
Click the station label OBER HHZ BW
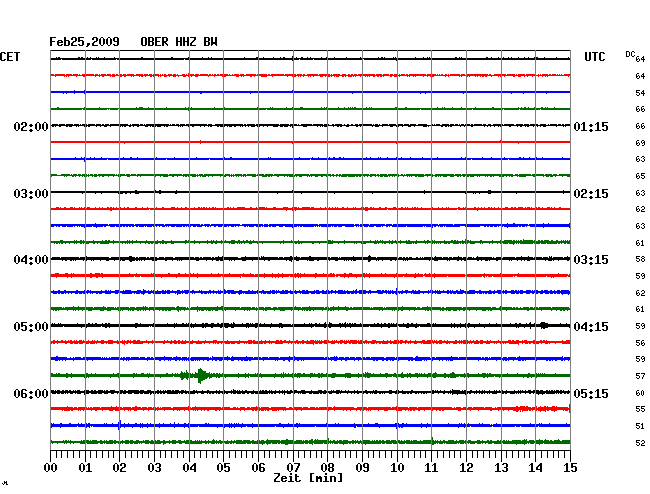[x=179, y=42]
